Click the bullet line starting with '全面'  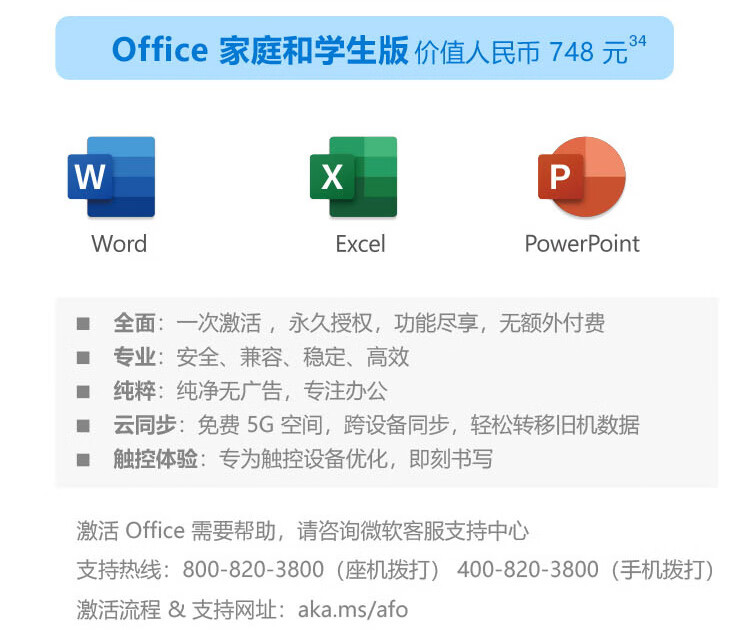341,323
